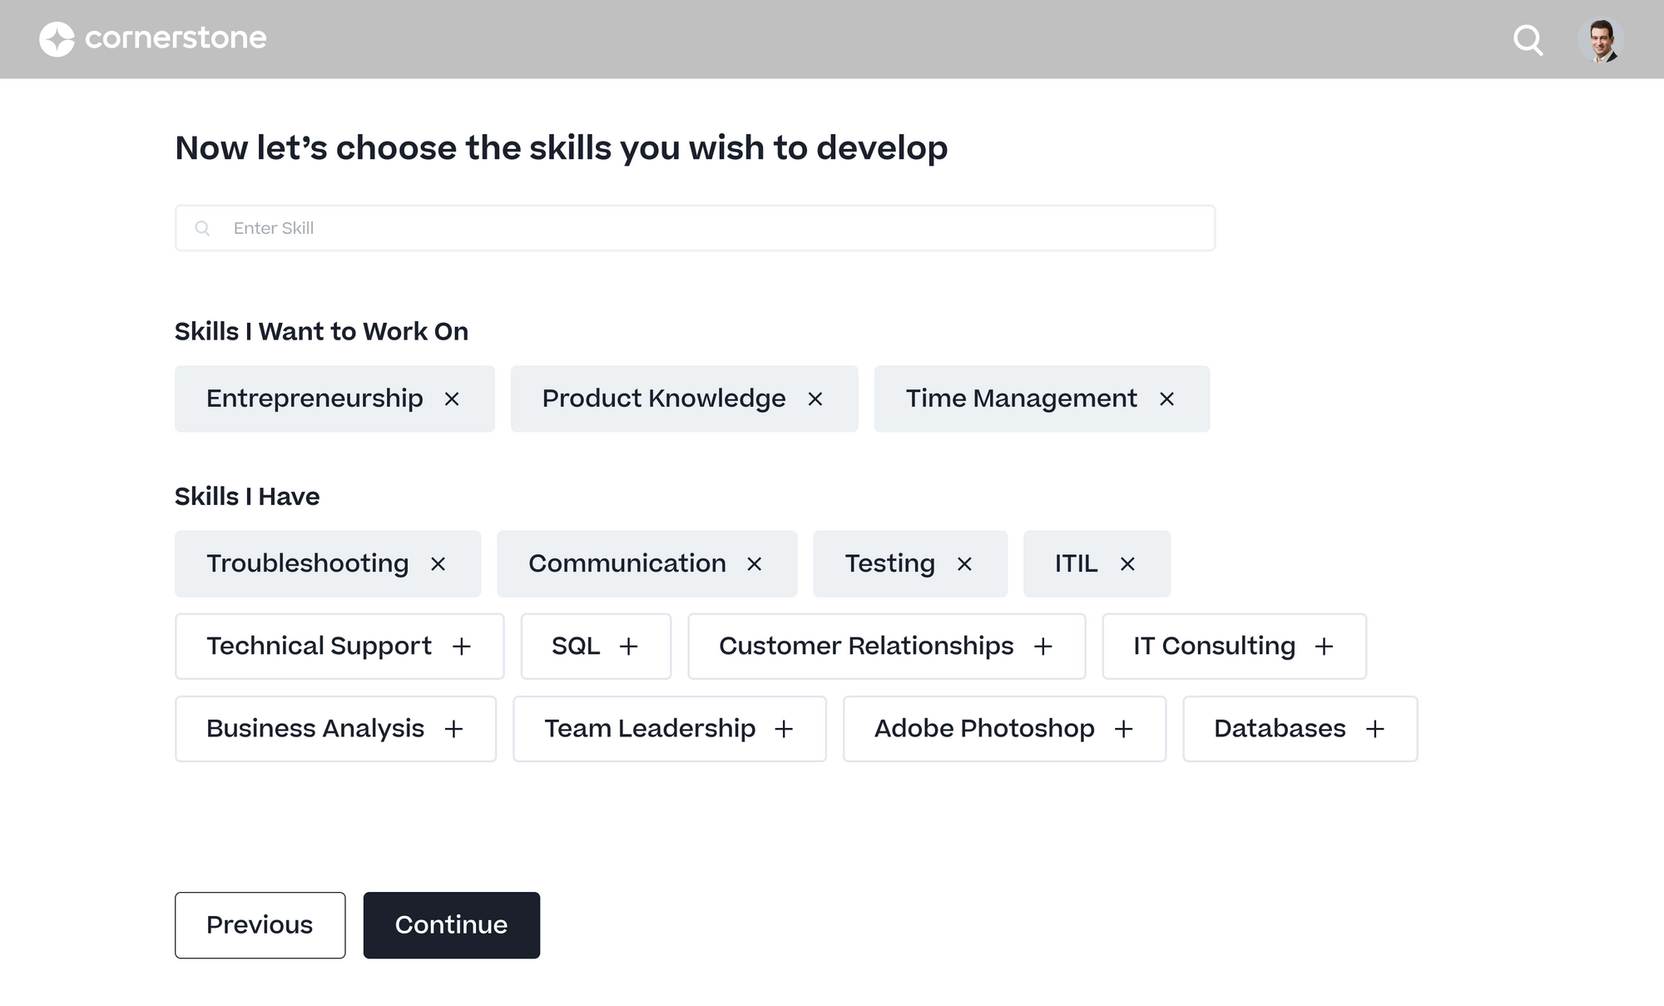Add SQL to Skills I Have

(629, 646)
